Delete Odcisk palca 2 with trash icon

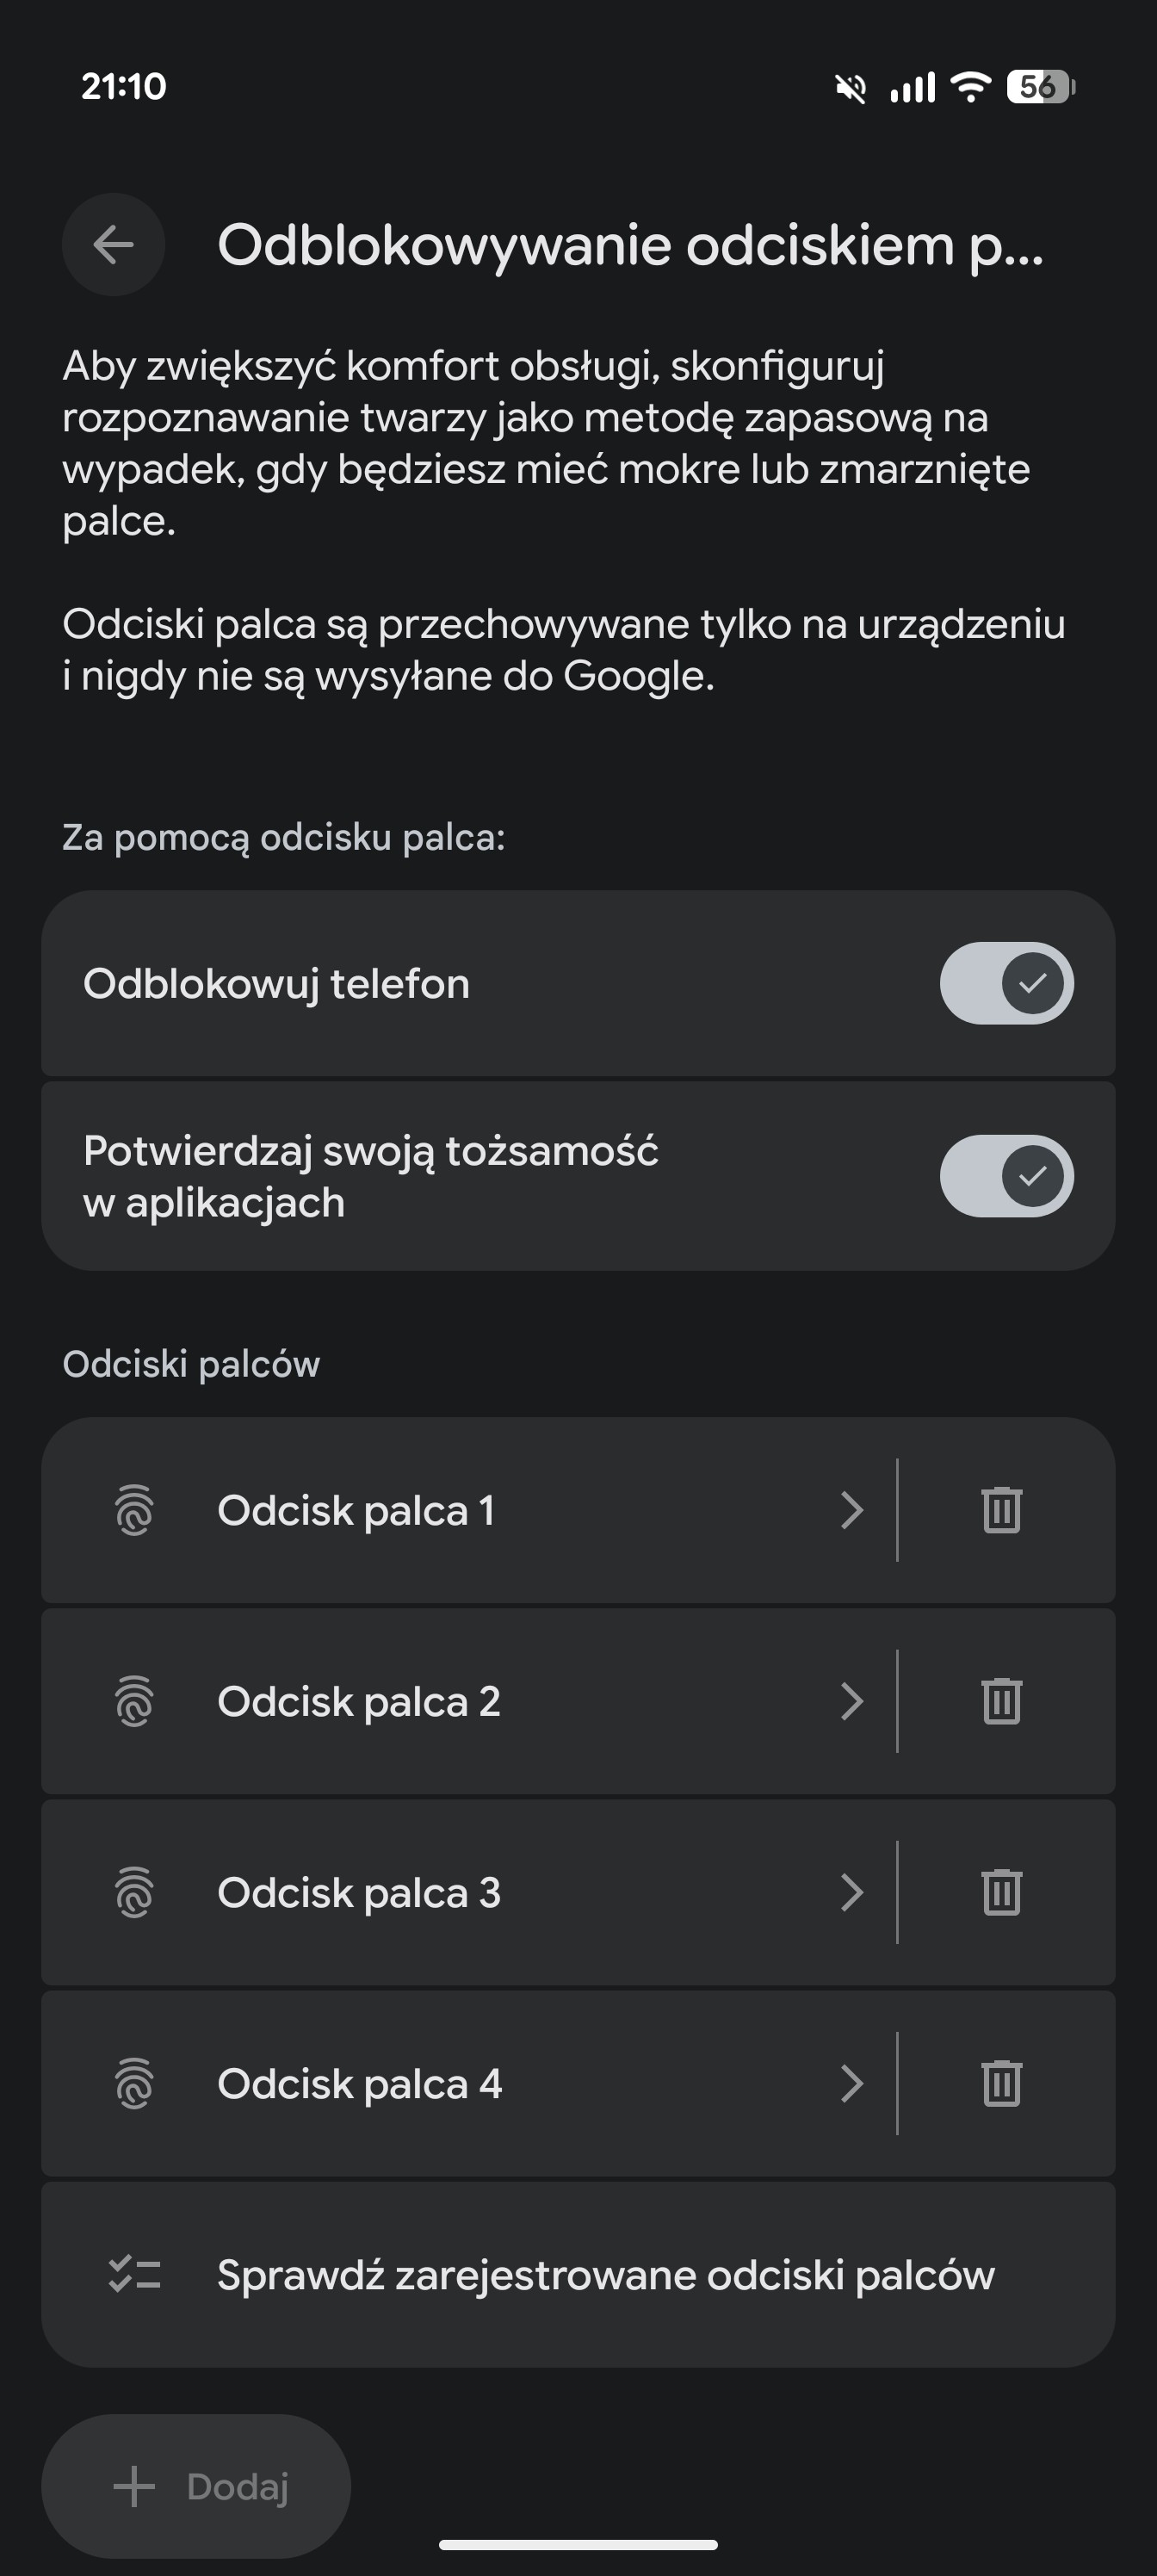1001,1701
